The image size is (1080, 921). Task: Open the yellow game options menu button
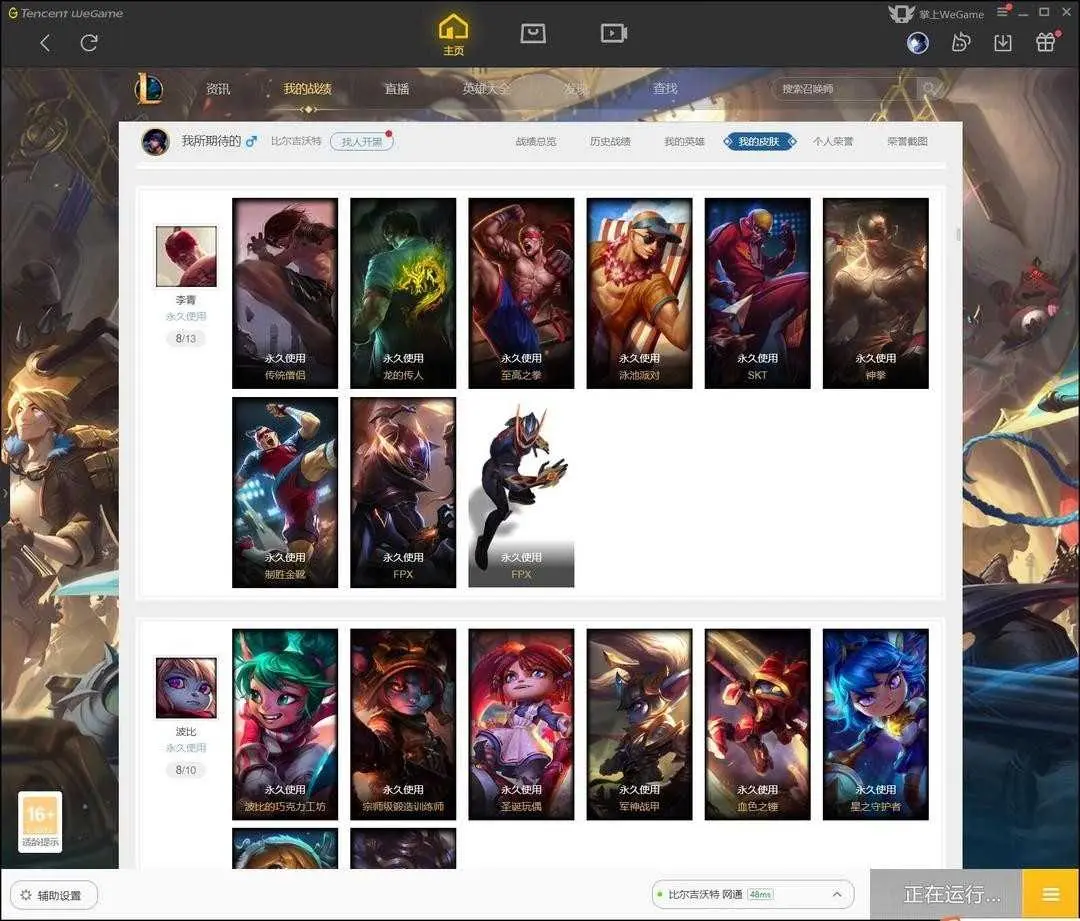click(1050, 894)
